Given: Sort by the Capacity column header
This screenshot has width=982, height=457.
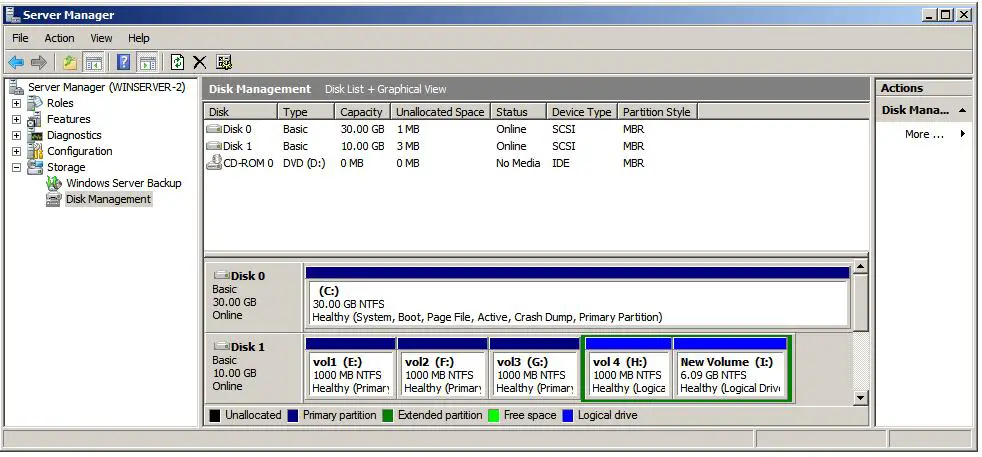Looking at the screenshot, I should click(x=361, y=112).
